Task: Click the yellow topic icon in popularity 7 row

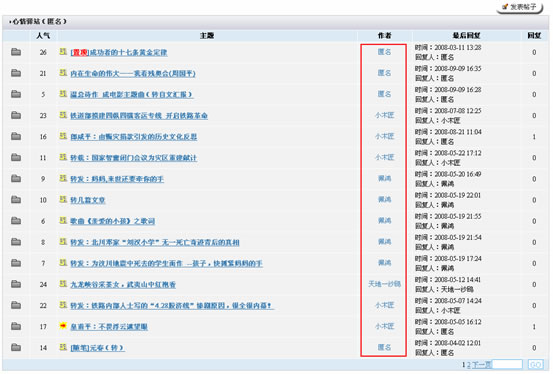Action: coord(63,263)
